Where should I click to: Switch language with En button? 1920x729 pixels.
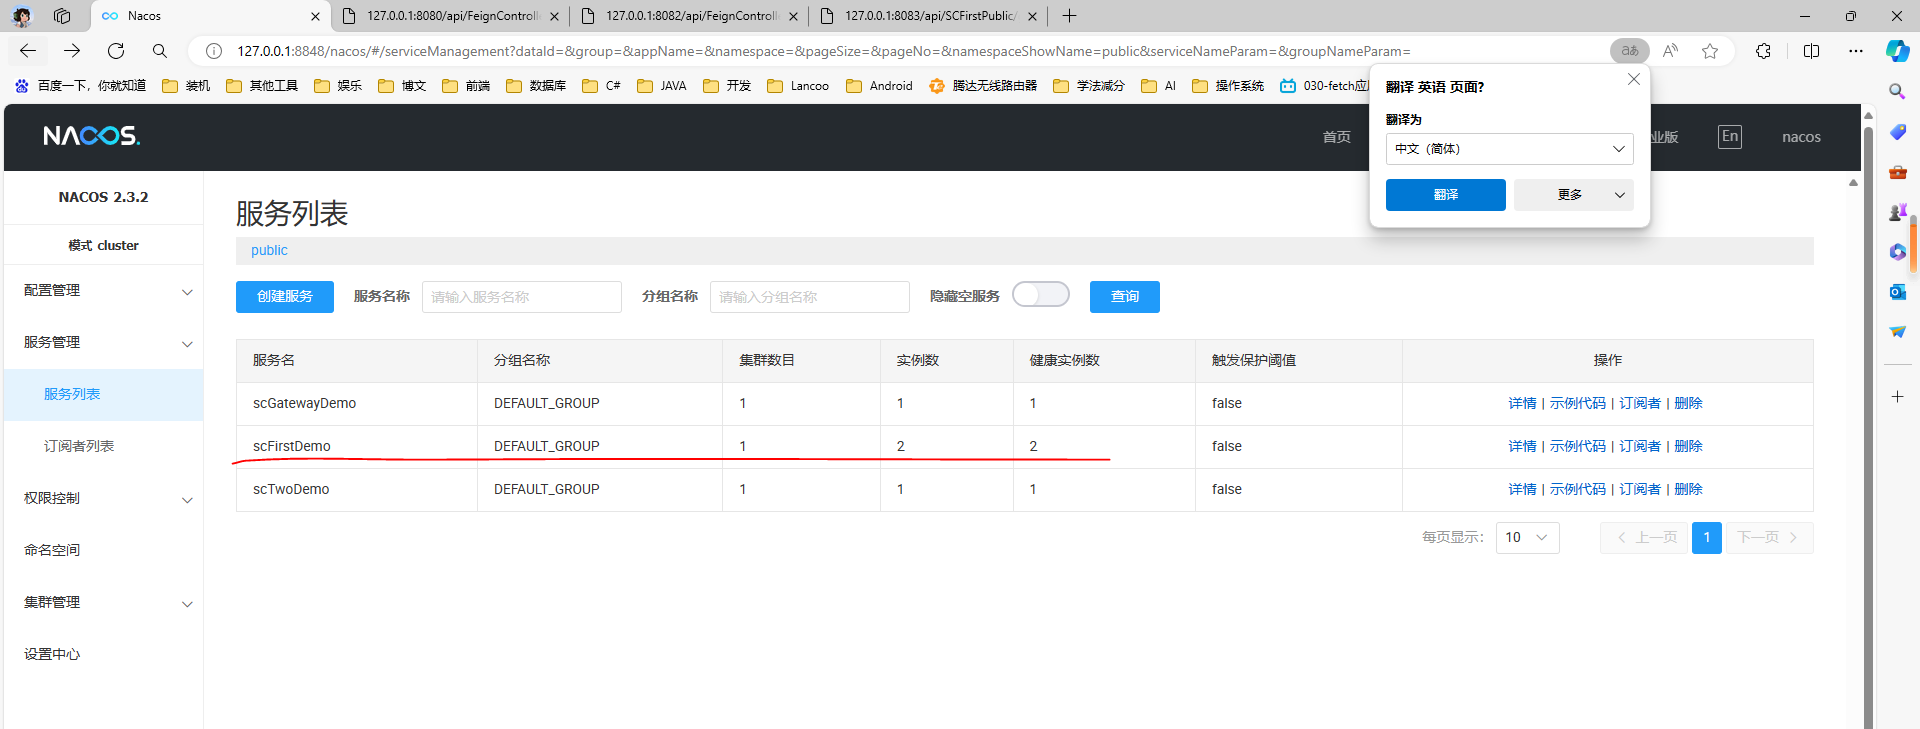tap(1730, 137)
